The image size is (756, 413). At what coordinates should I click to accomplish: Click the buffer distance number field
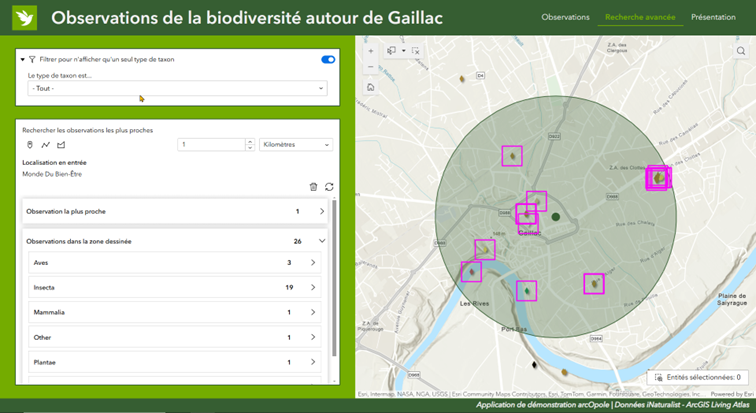click(214, 145)
